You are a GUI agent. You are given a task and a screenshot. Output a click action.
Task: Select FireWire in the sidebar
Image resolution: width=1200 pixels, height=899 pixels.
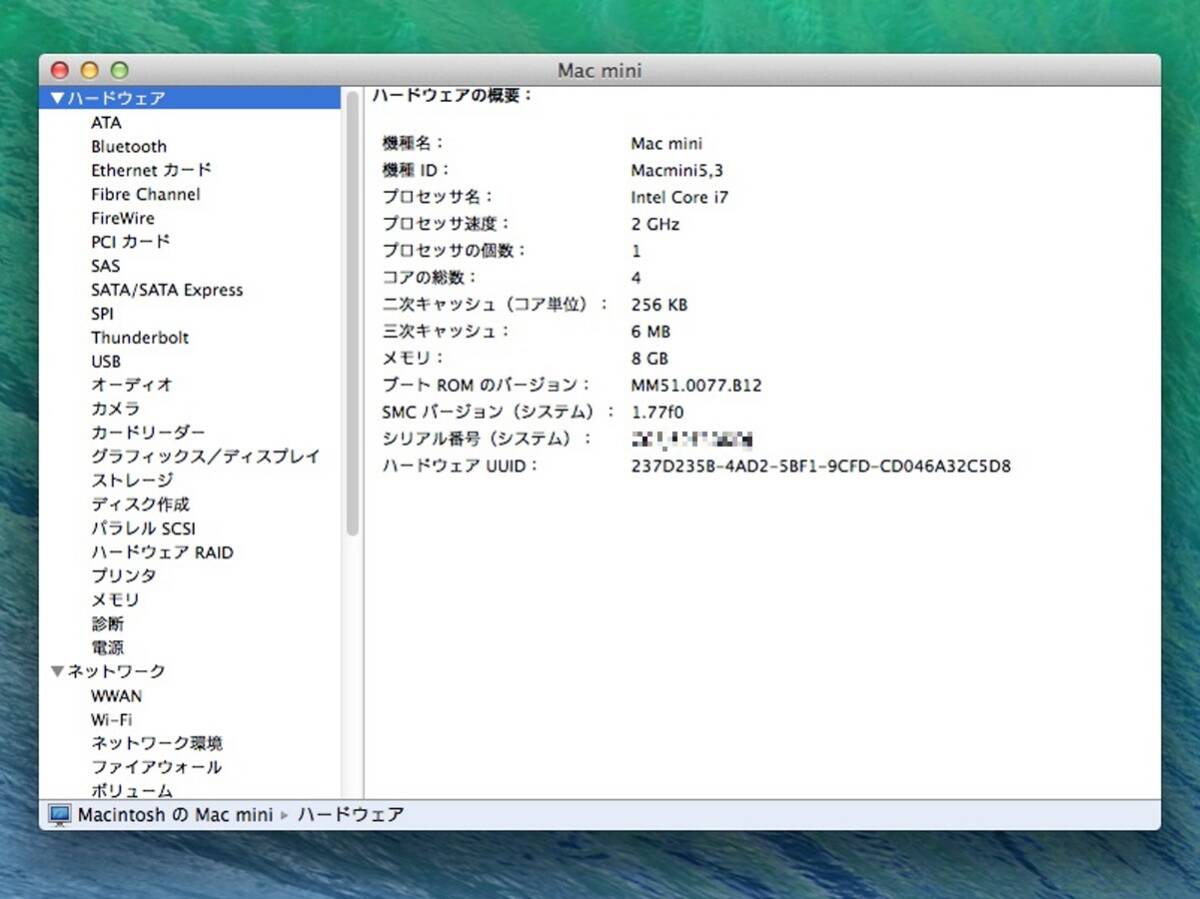[123, 218]
